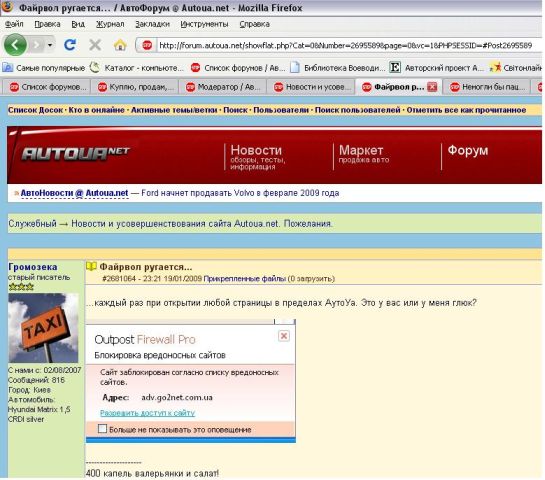Check 'Больше не показывать это оповещение' box
545x480 pixels.
click(102, 429)
